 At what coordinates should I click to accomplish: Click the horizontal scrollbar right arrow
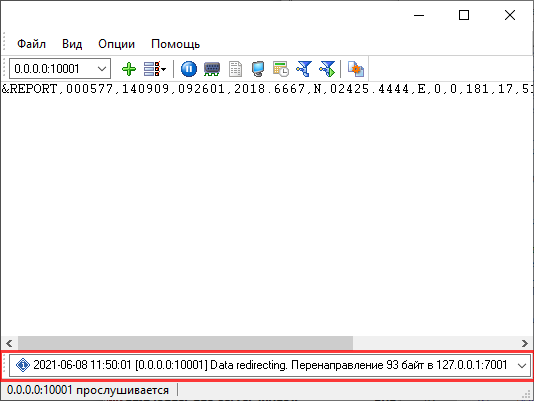tap(525, 343)
